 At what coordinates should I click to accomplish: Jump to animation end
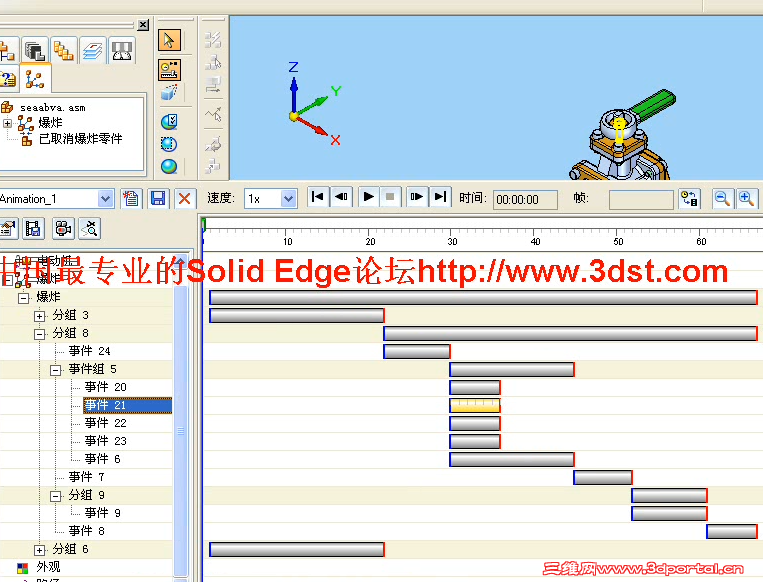tap(440, 197)
